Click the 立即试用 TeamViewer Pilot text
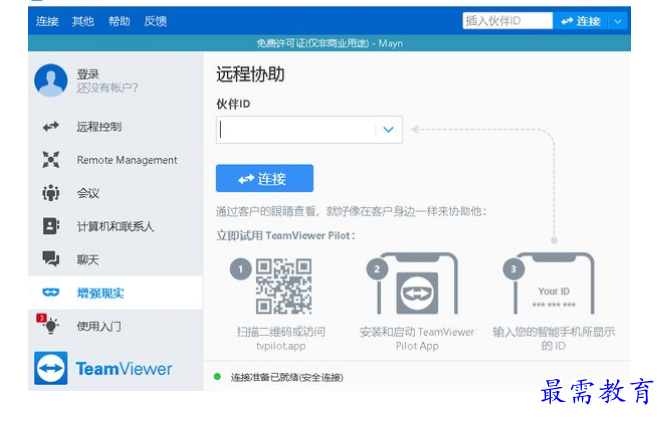 (286, 236)
